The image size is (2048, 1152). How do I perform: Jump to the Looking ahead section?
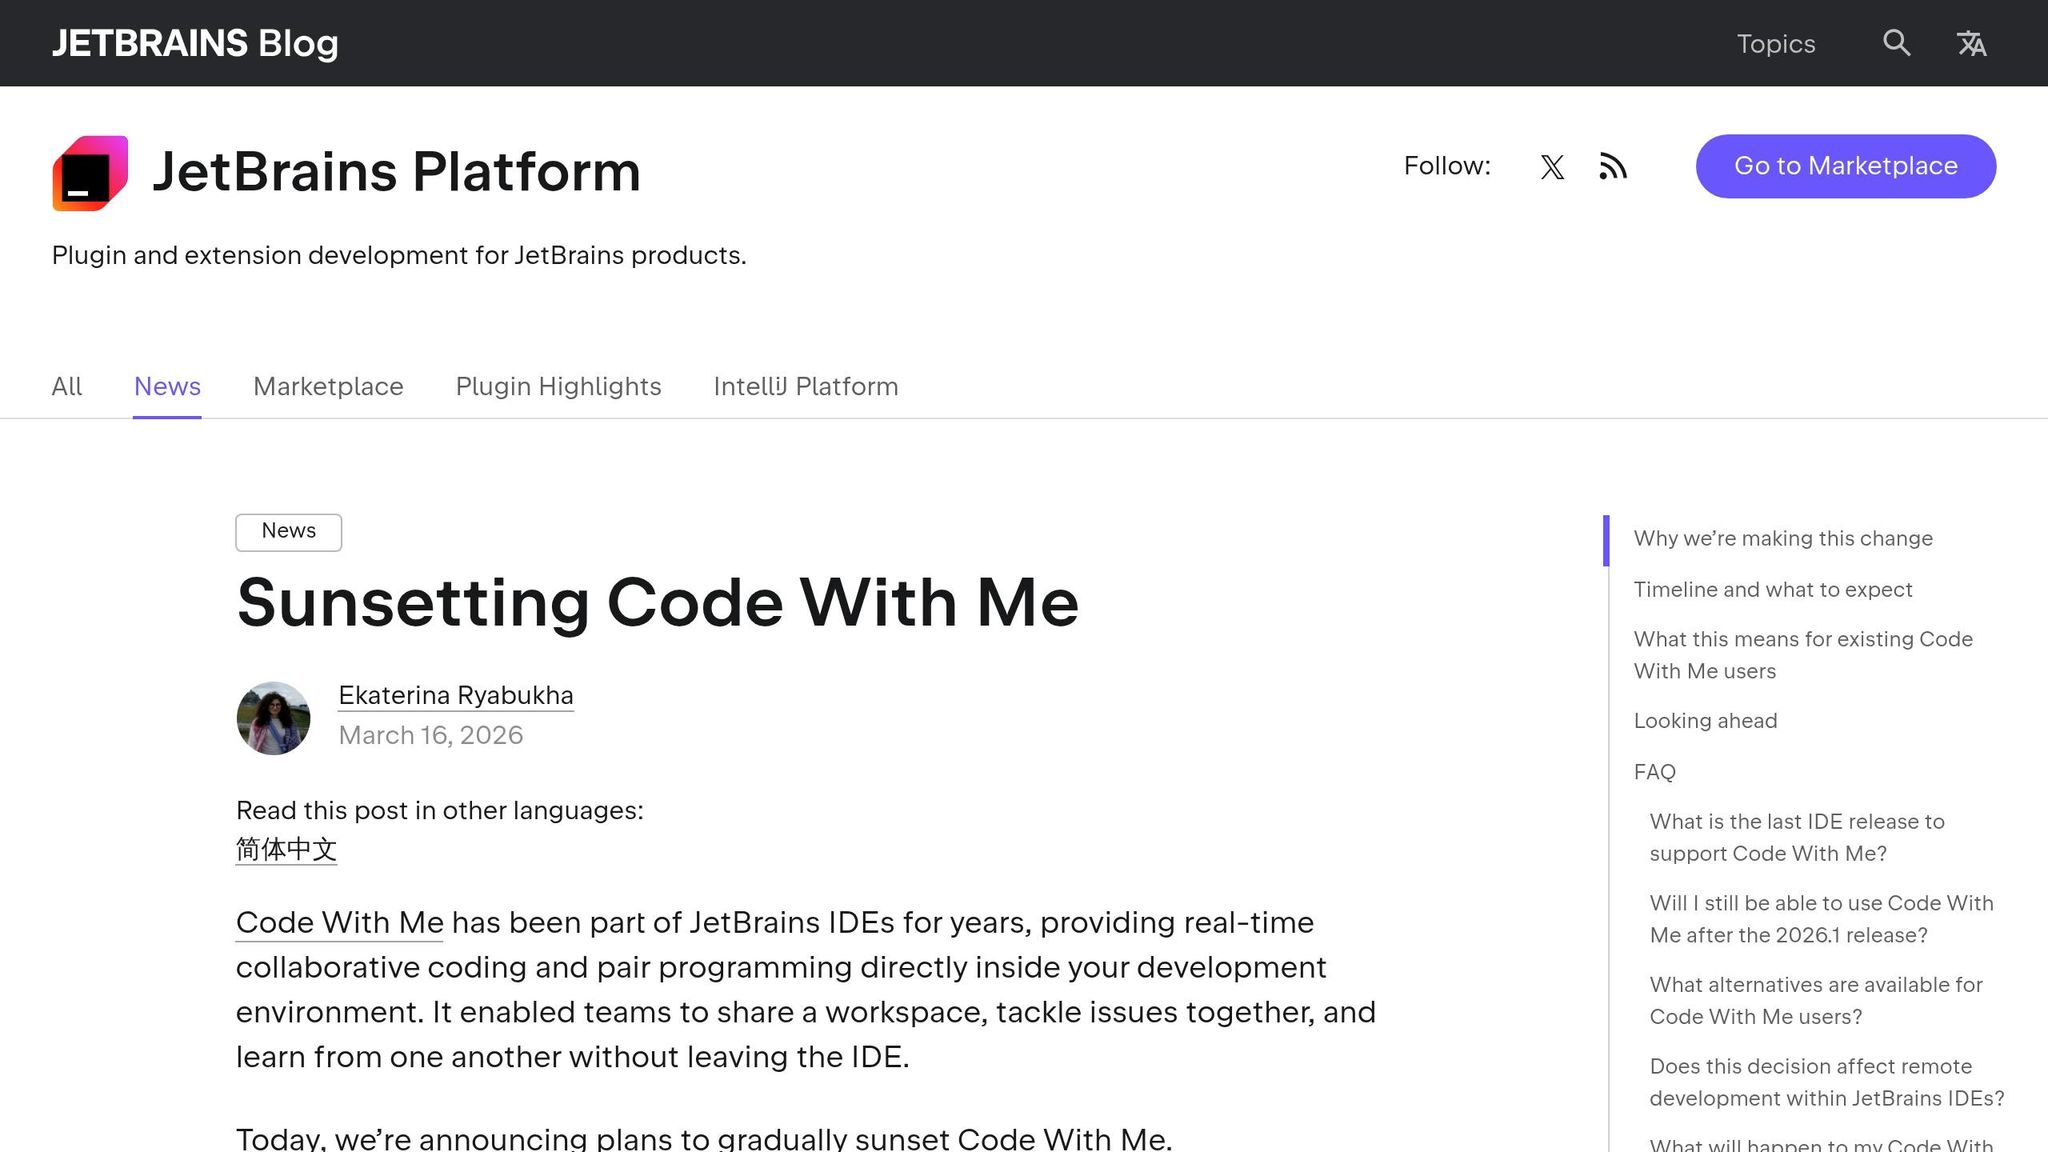tap(1705, 721)
